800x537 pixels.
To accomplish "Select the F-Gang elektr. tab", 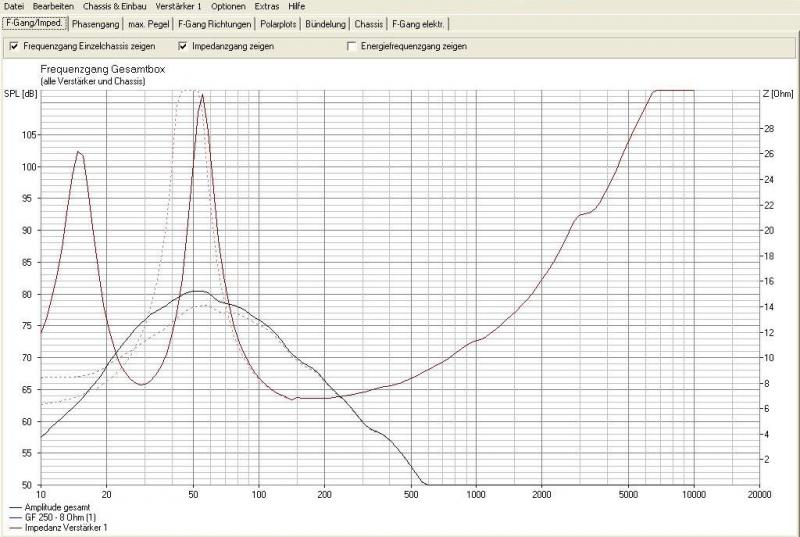I will point(419,23).
